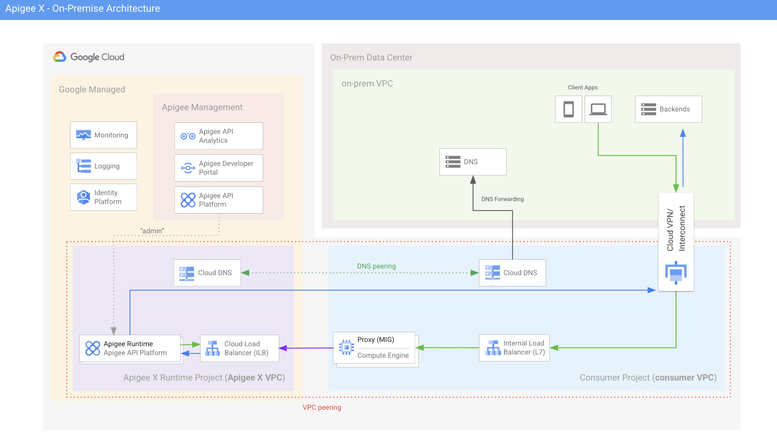Click the Cloud VPN/Interconnect gateway icon

pyautogui.click(x=675, y=273)
